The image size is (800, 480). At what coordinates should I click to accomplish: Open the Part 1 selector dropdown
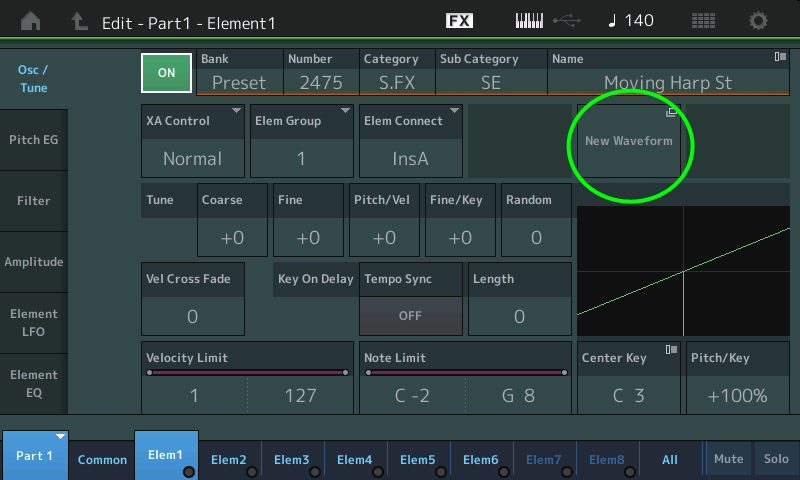(35, 456)
